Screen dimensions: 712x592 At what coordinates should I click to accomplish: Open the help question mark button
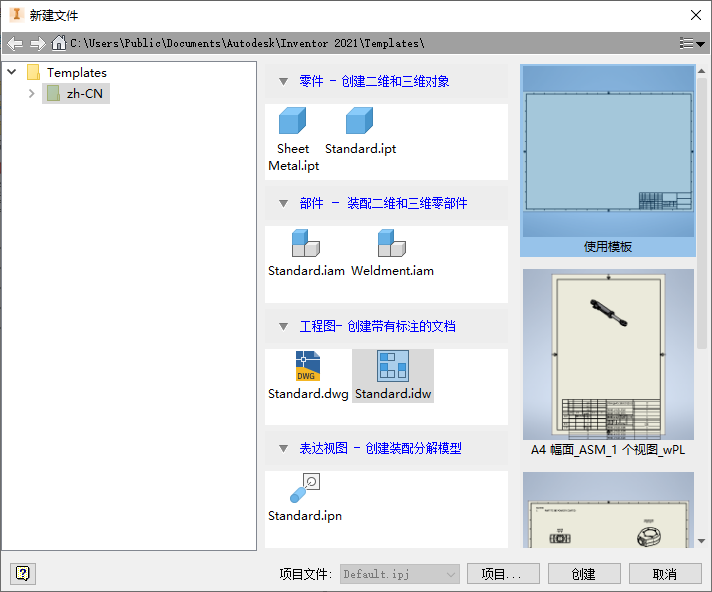coord(22,573)
